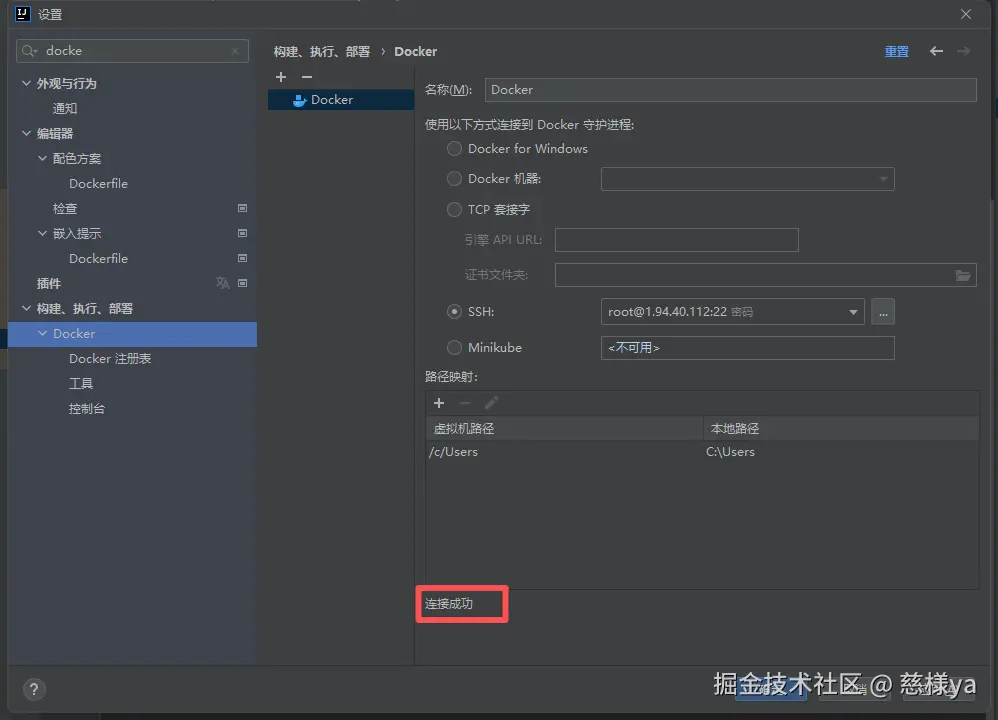Screen dimensions: 998x720
Task: Collapse the 嵌入提示 tree node
Action: (42, 233)
